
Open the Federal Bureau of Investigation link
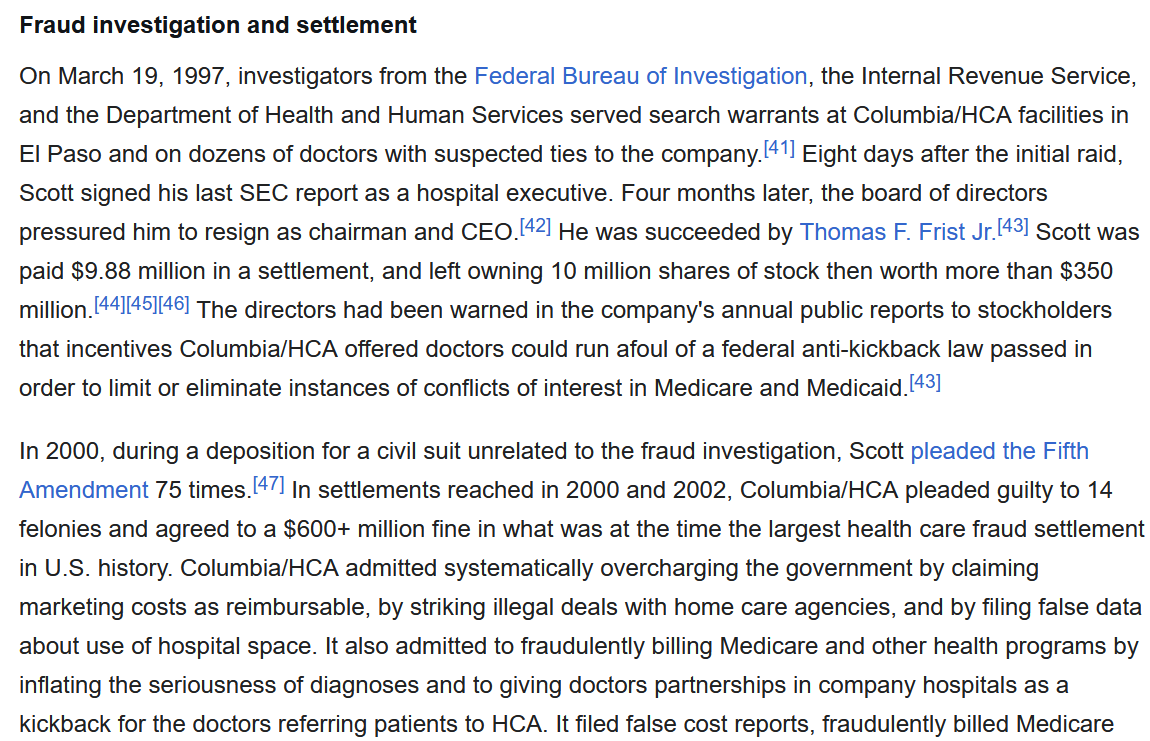click(640, 76)
